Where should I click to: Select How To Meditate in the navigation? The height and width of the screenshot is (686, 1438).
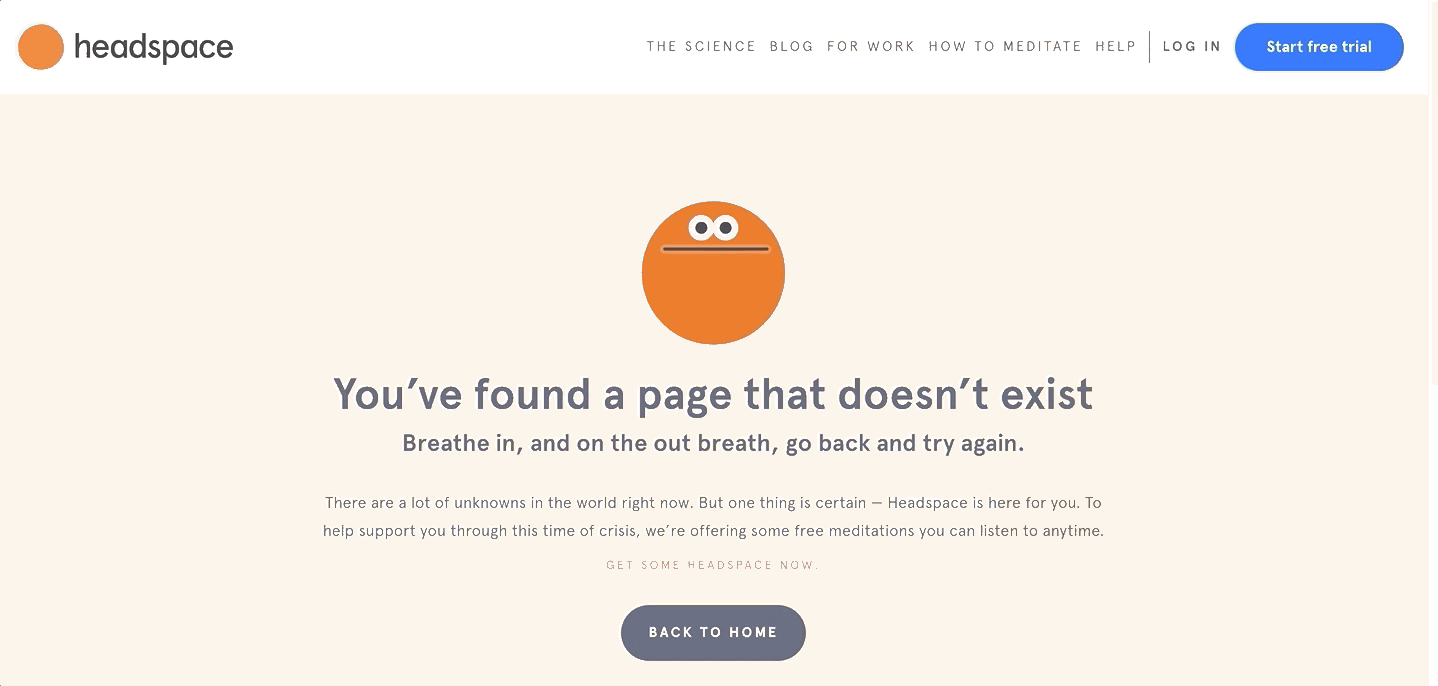point(1005,46)
